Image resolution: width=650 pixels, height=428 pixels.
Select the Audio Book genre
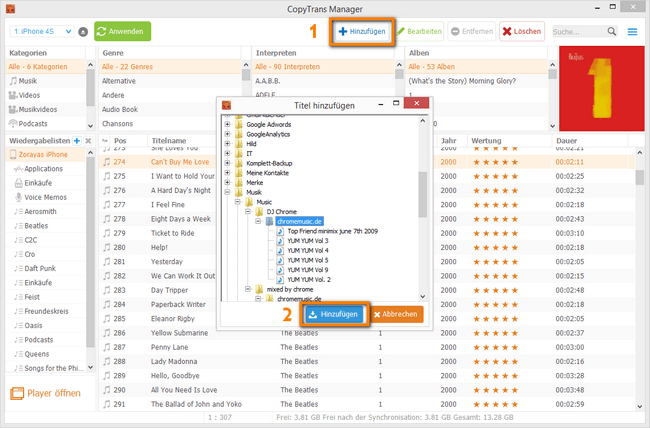click(170, 109)
